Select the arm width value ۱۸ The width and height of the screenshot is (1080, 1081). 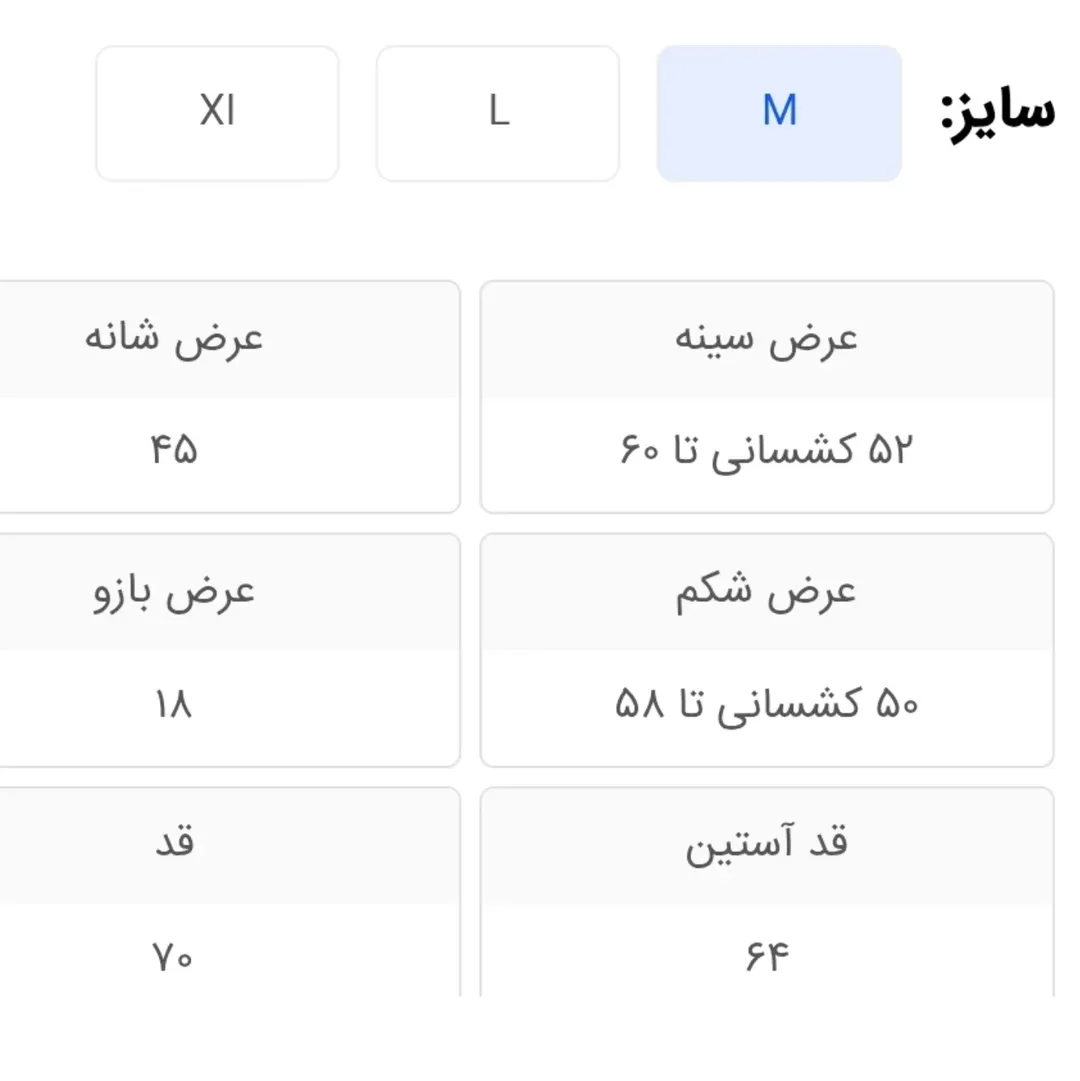[174, 706]
